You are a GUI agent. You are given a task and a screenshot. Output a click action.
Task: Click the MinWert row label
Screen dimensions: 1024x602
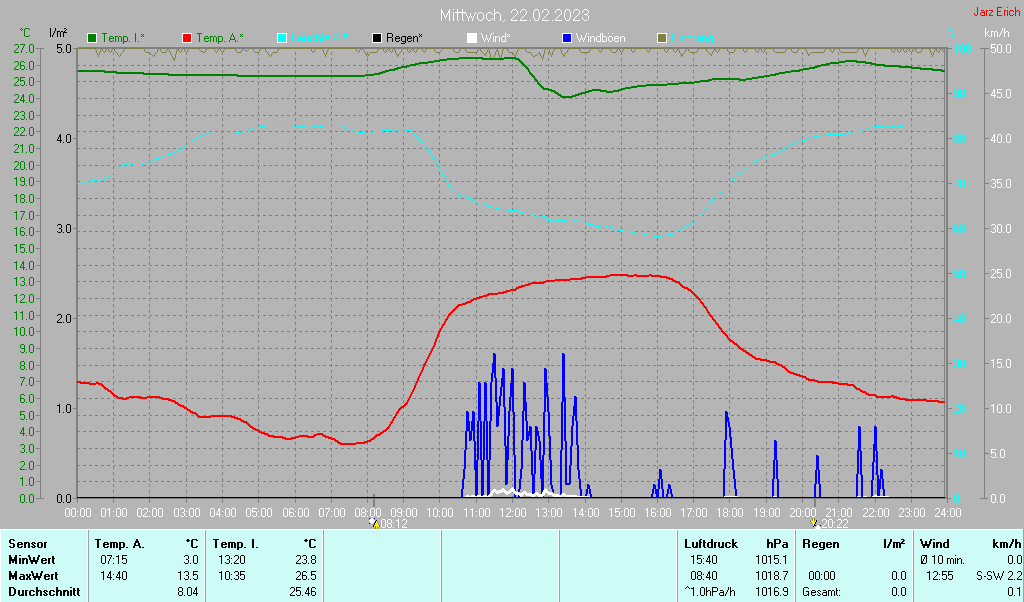coord(32,560)
